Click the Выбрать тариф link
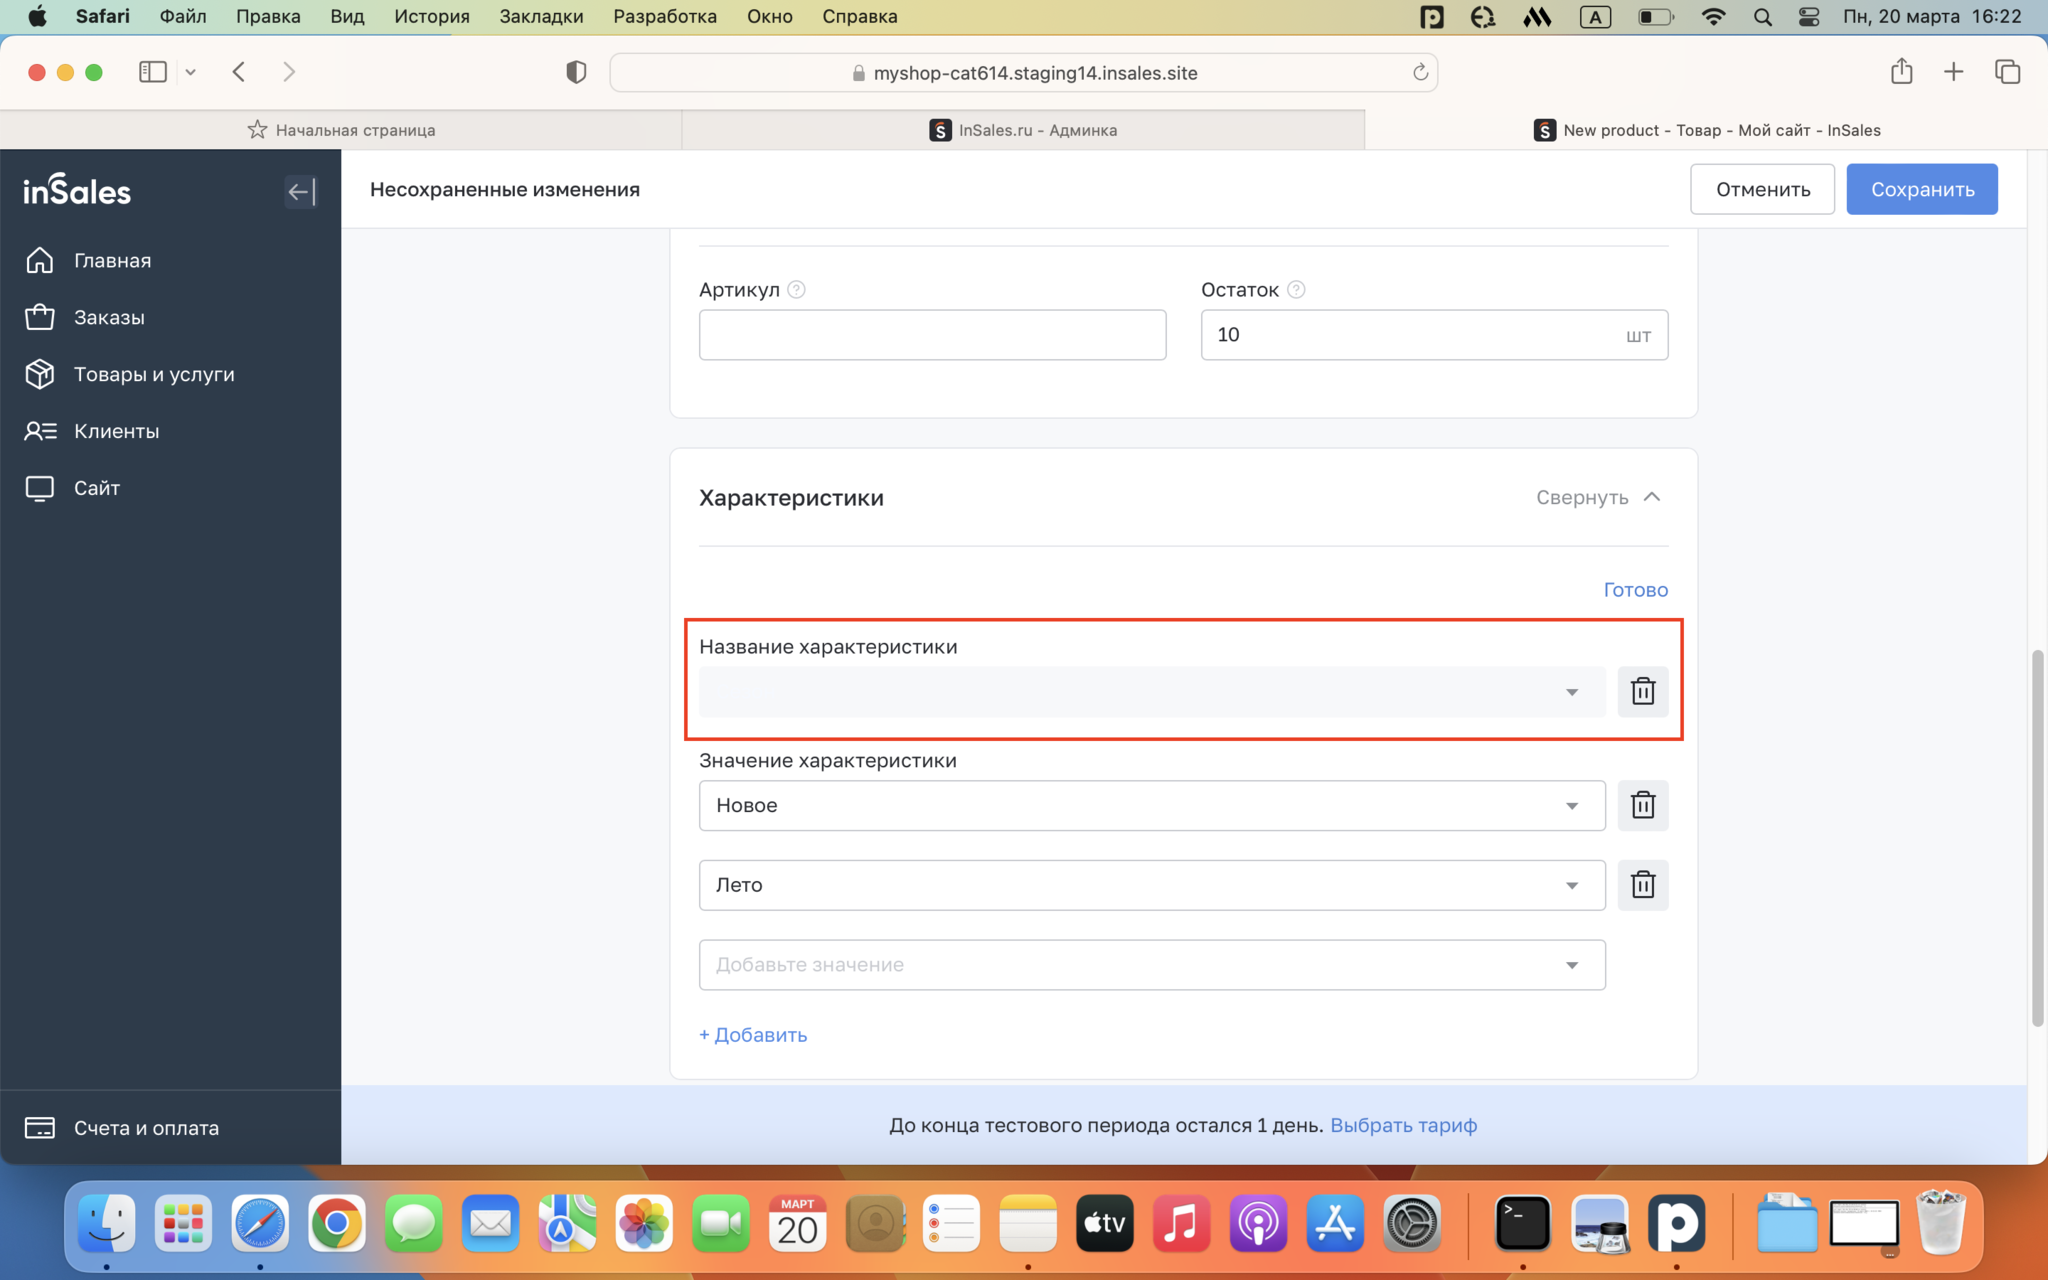The image size is (2048, 1280). tap(1403, 1125)
